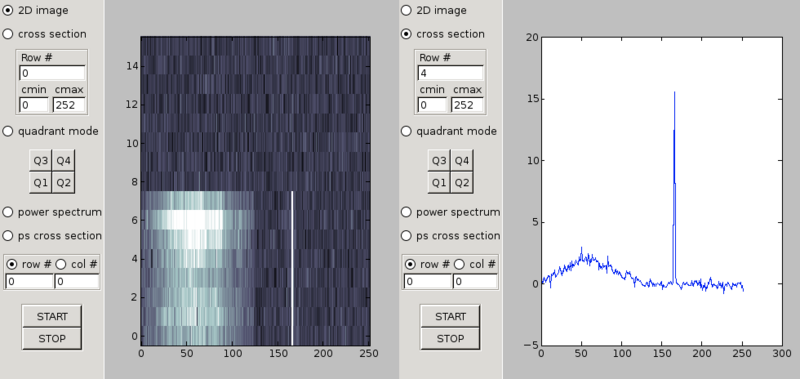Viewport: 800px width, 379px height.
Task: Focus Row # field showing 0 in left panel
Action: click(52, 73)
